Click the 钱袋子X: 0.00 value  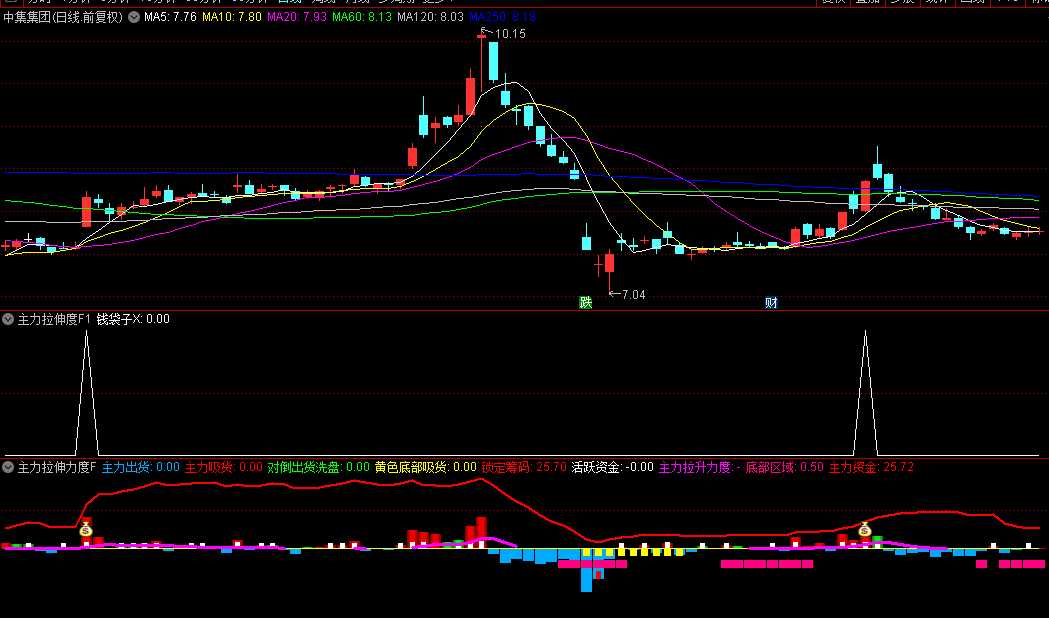(133, 319)
